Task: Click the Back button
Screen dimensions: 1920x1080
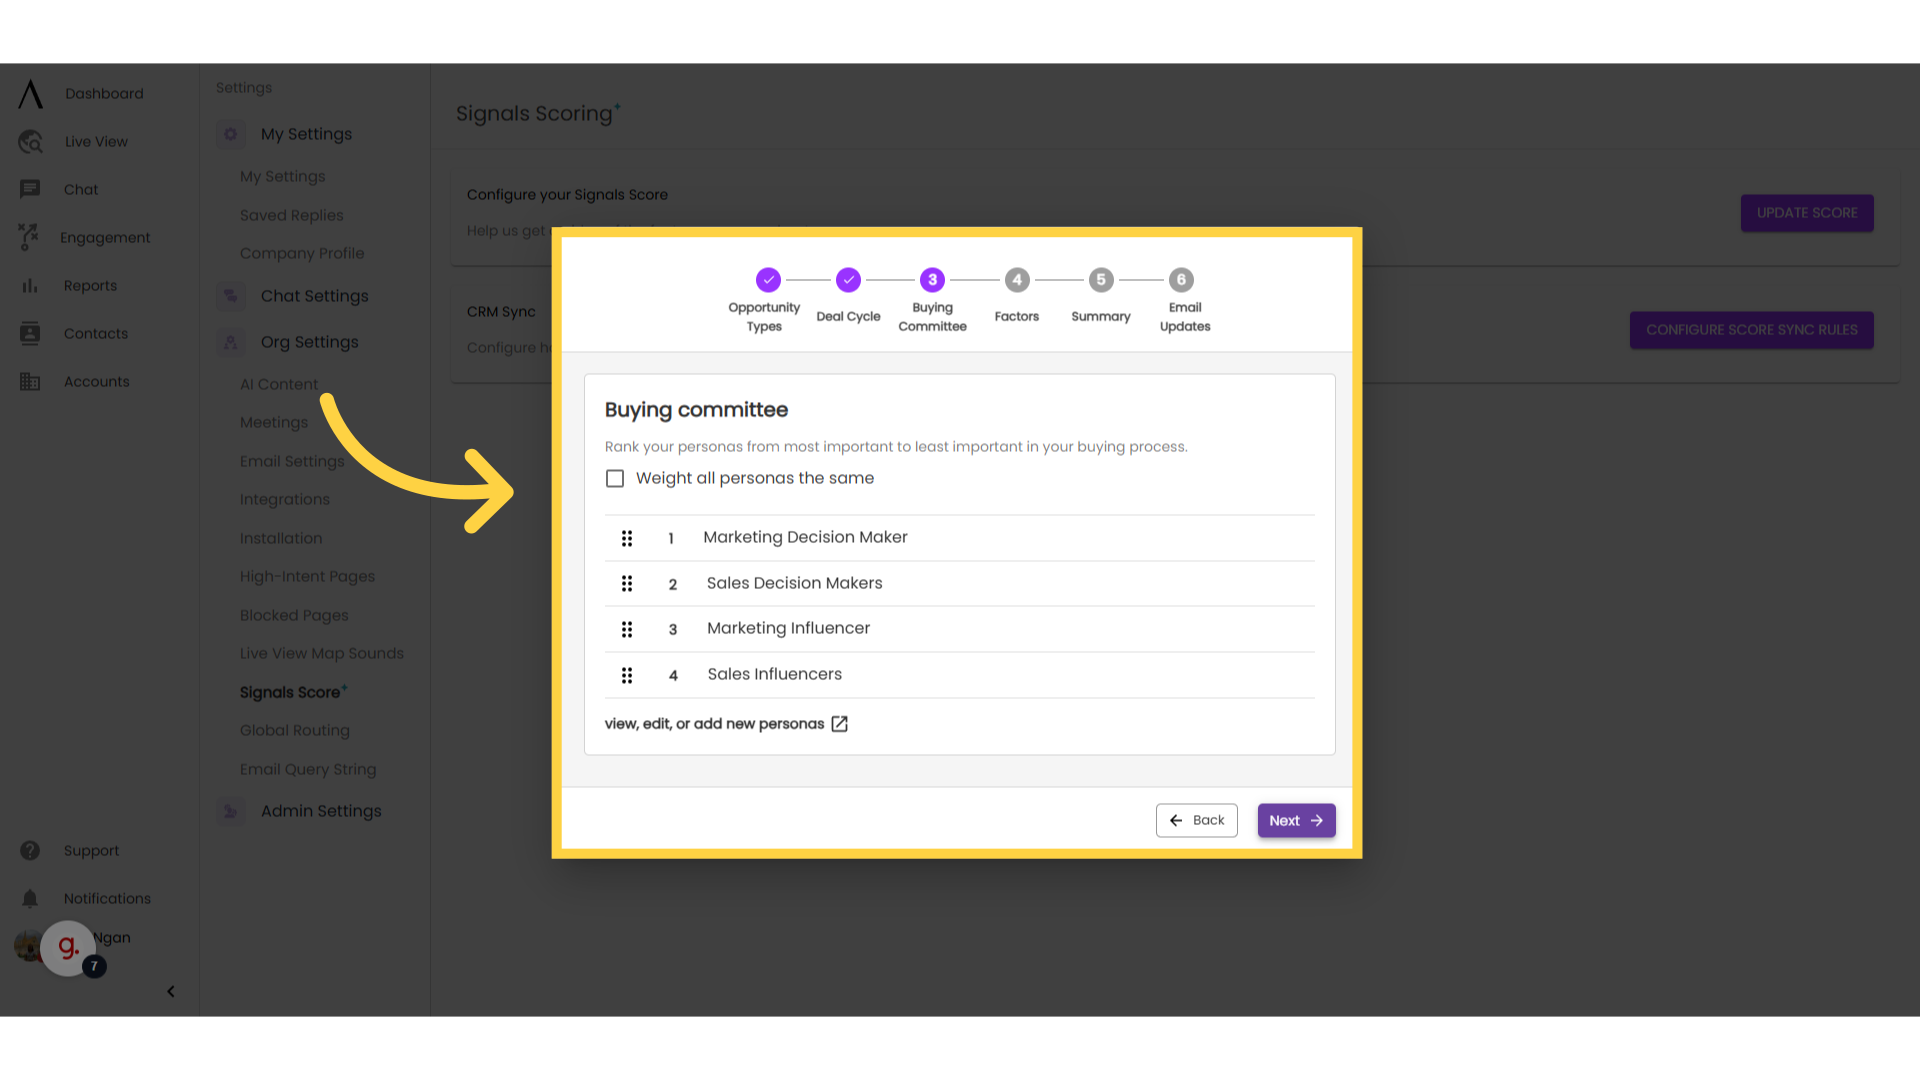Action: click(x=1196, y=820)
